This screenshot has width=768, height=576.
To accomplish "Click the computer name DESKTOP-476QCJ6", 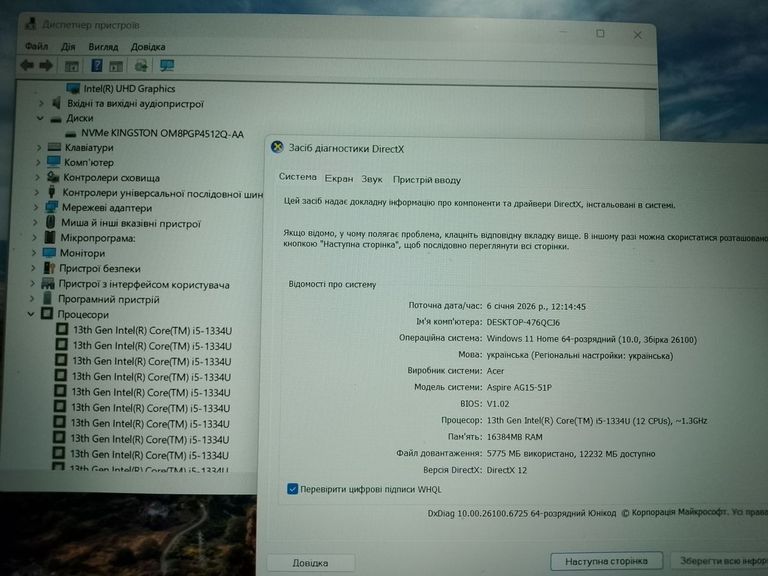I will tap(523, 322).
